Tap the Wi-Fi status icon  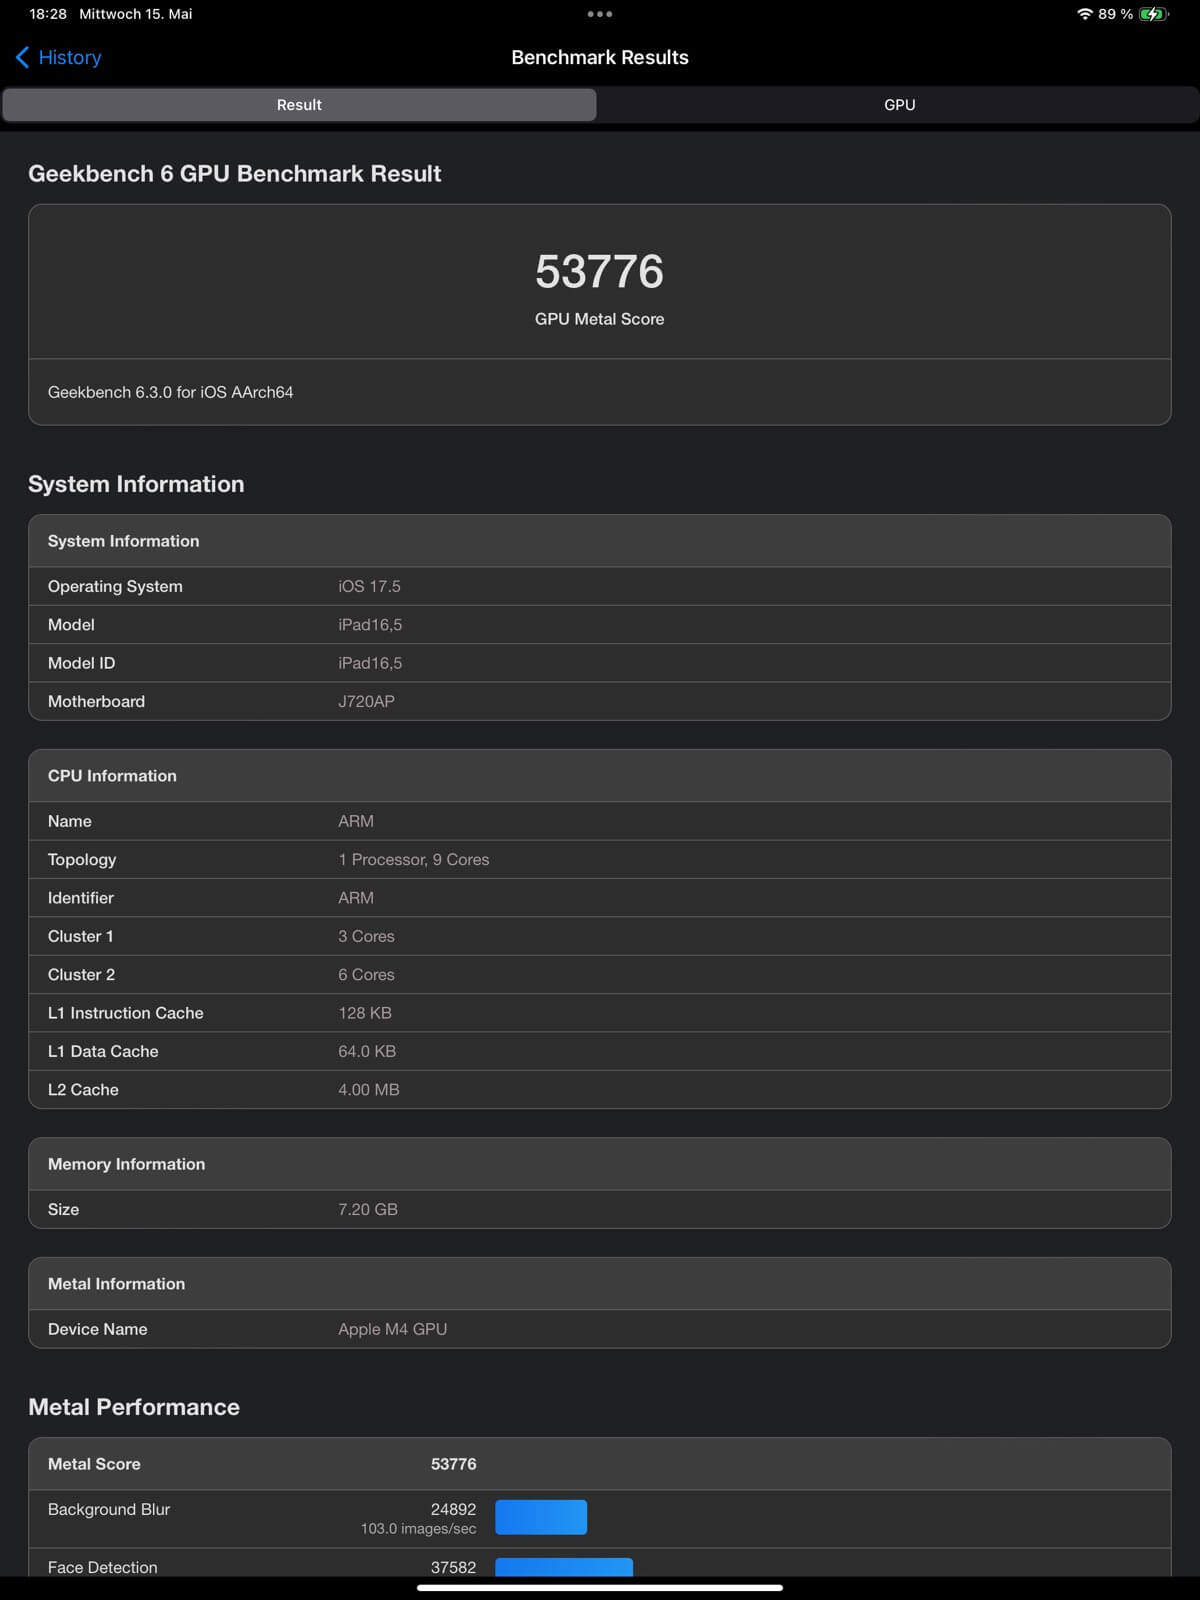click(1085, 14)
